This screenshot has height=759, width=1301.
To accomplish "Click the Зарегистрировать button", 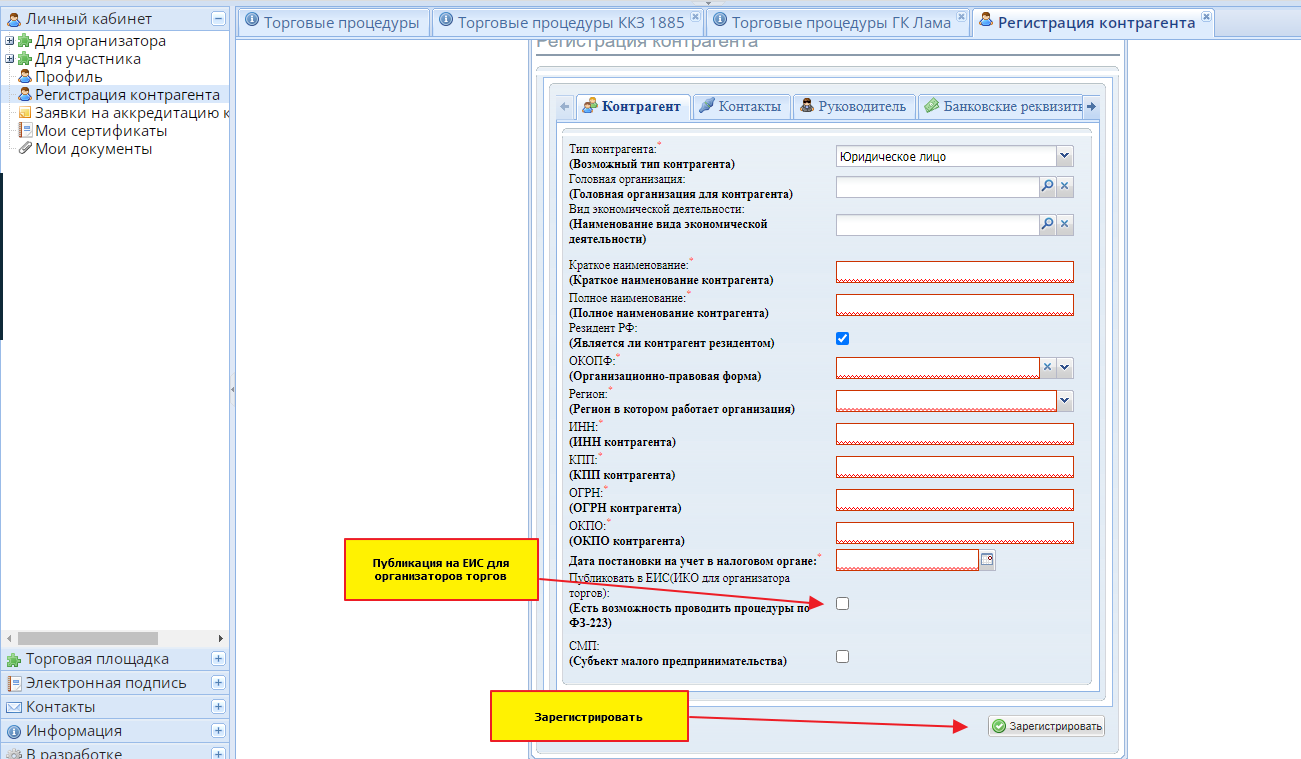I will point(1046,727).
